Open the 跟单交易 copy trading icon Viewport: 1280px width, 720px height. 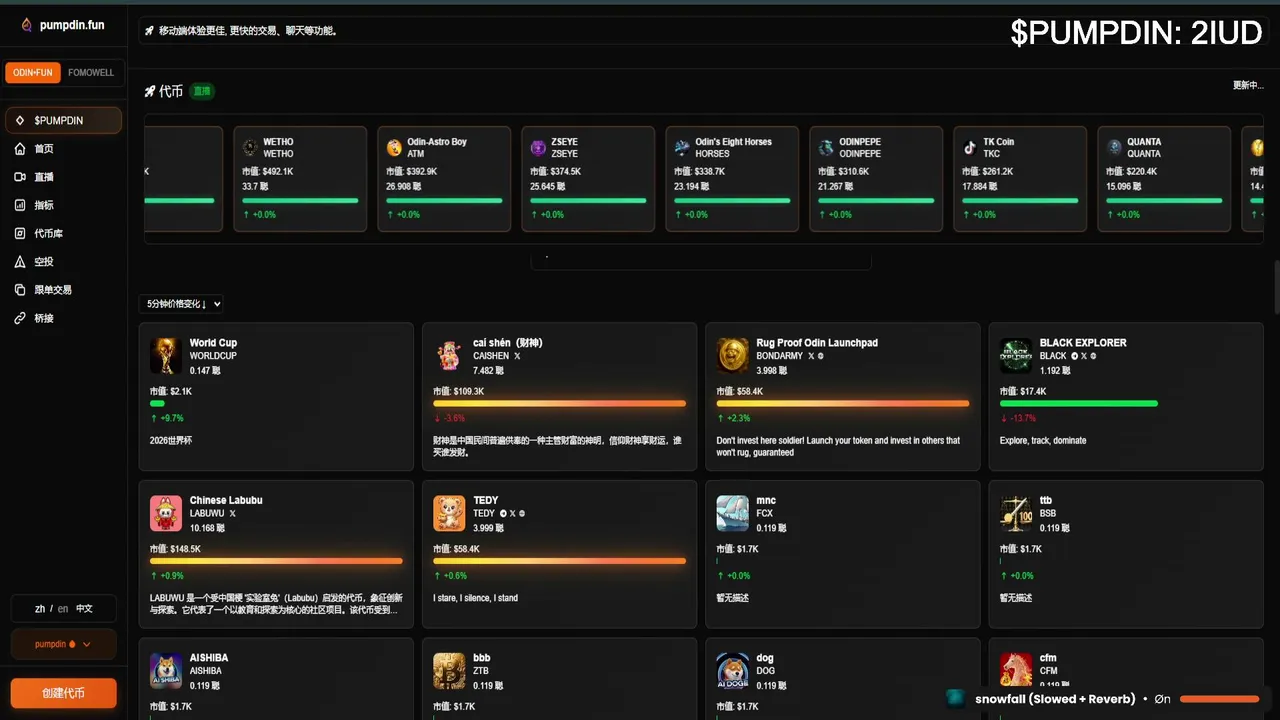coord(20,290)
